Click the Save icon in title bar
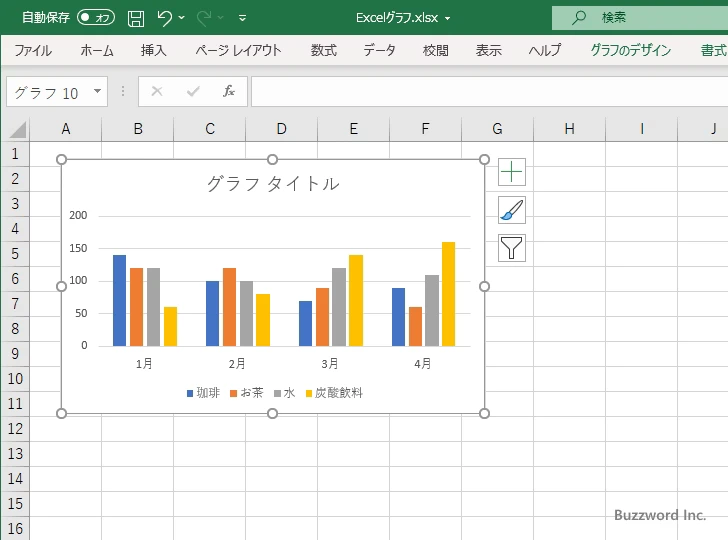This screenshot has height=540, width=728. point(136,18)
